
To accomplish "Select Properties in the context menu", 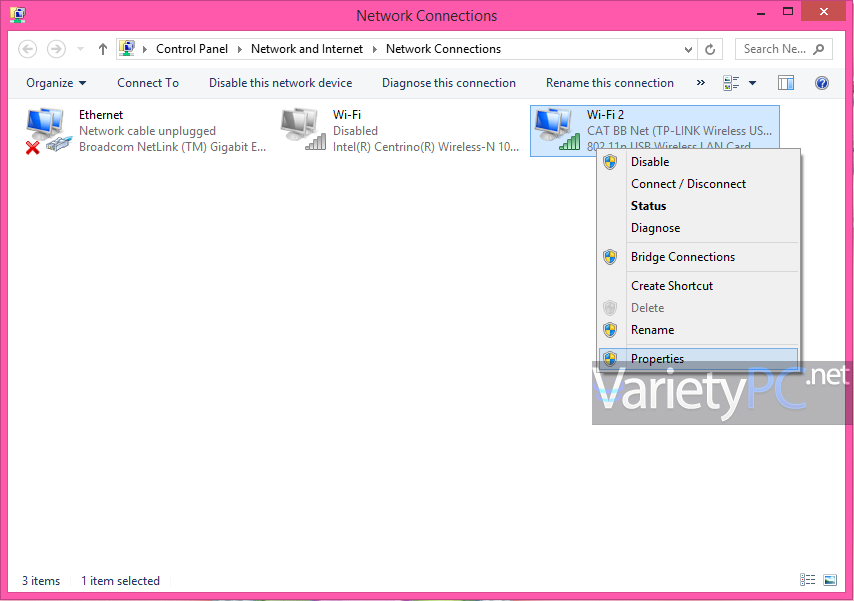I will click(x=657, y=358).
